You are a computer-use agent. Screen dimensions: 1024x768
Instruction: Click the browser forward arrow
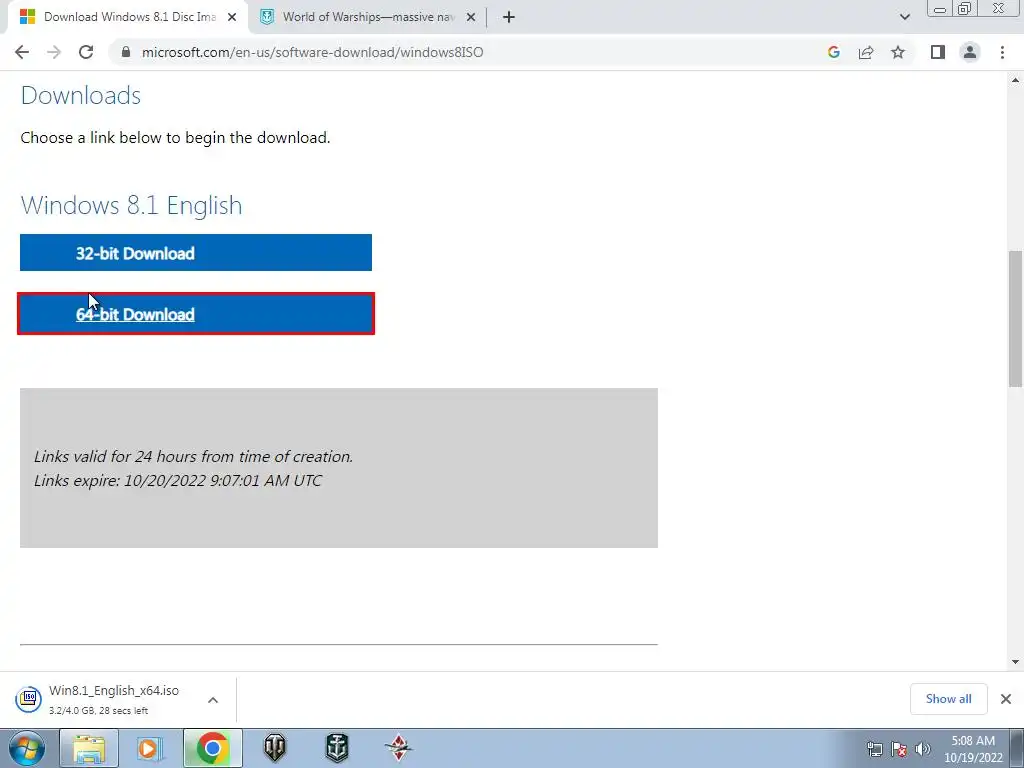point(54,52)
